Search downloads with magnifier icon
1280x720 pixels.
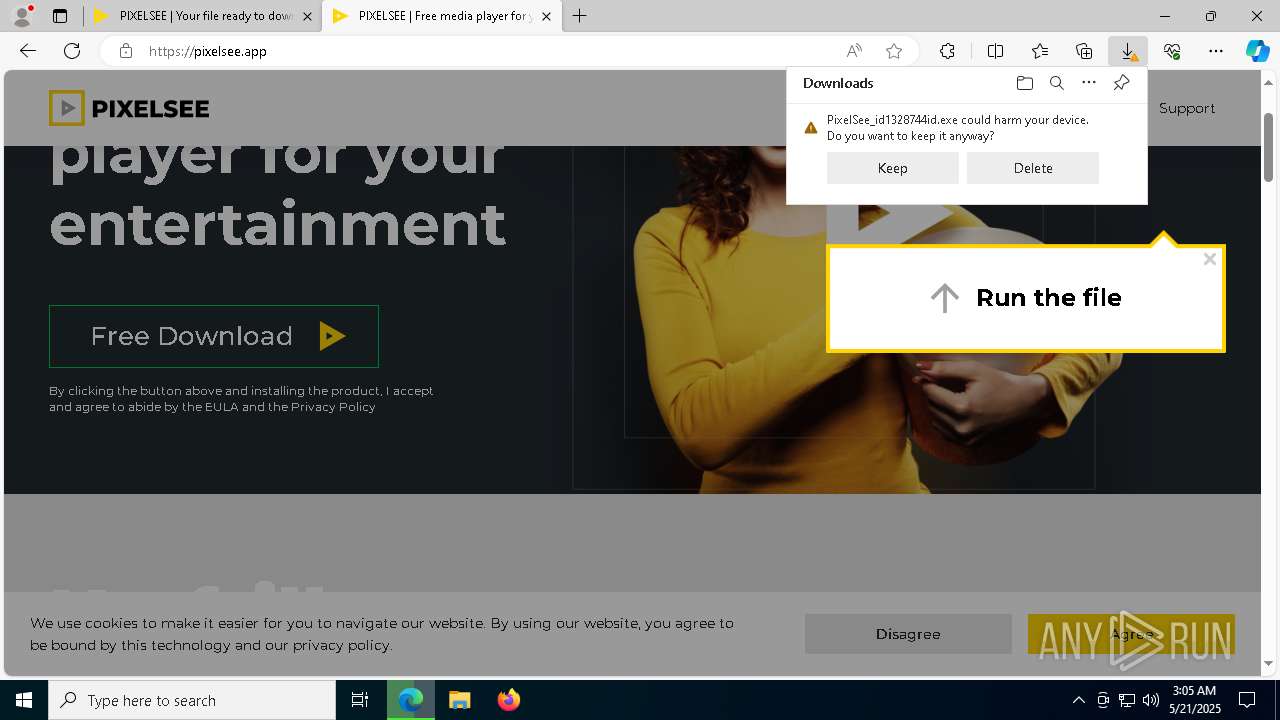tap(1057, 83)
